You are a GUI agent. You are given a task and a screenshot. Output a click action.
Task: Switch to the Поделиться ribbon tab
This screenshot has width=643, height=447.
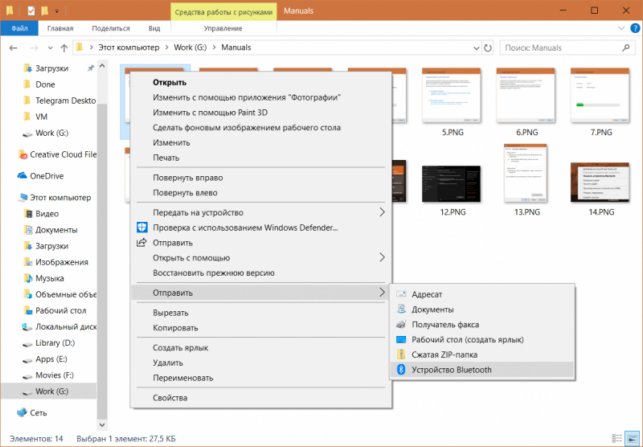click(111, 28)
